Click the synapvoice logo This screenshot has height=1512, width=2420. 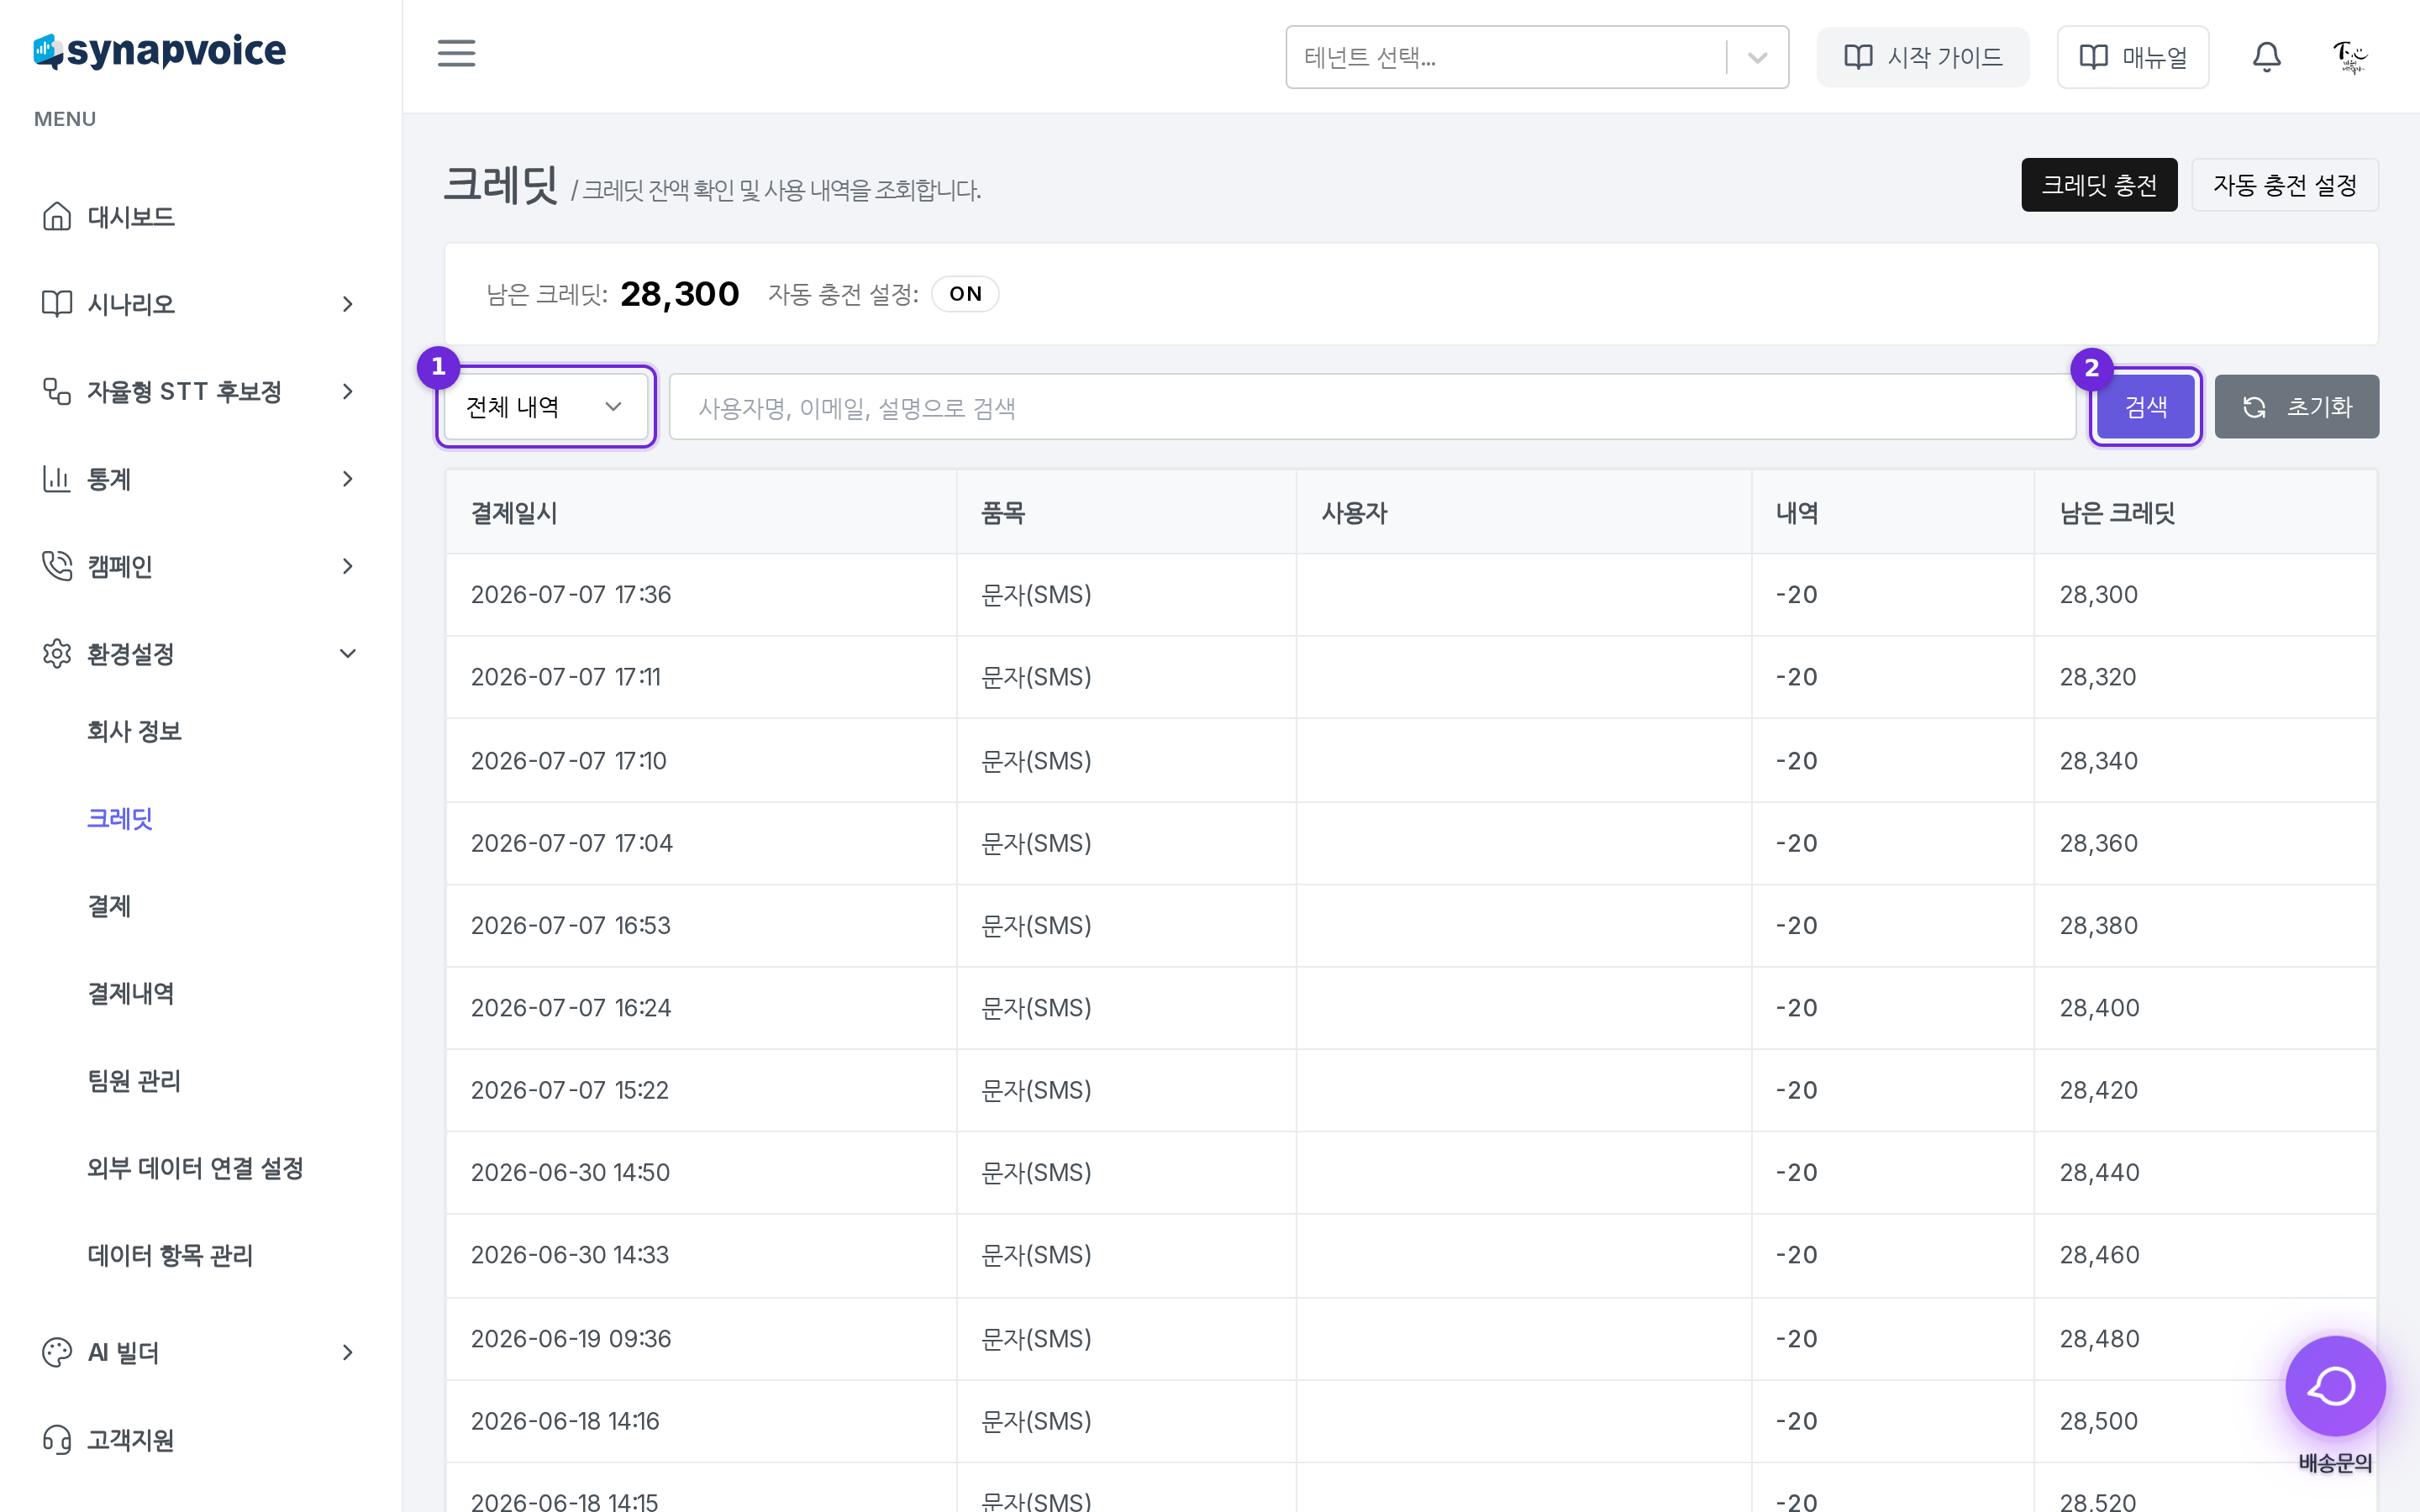pyautogui.click(x=160, y=51)
